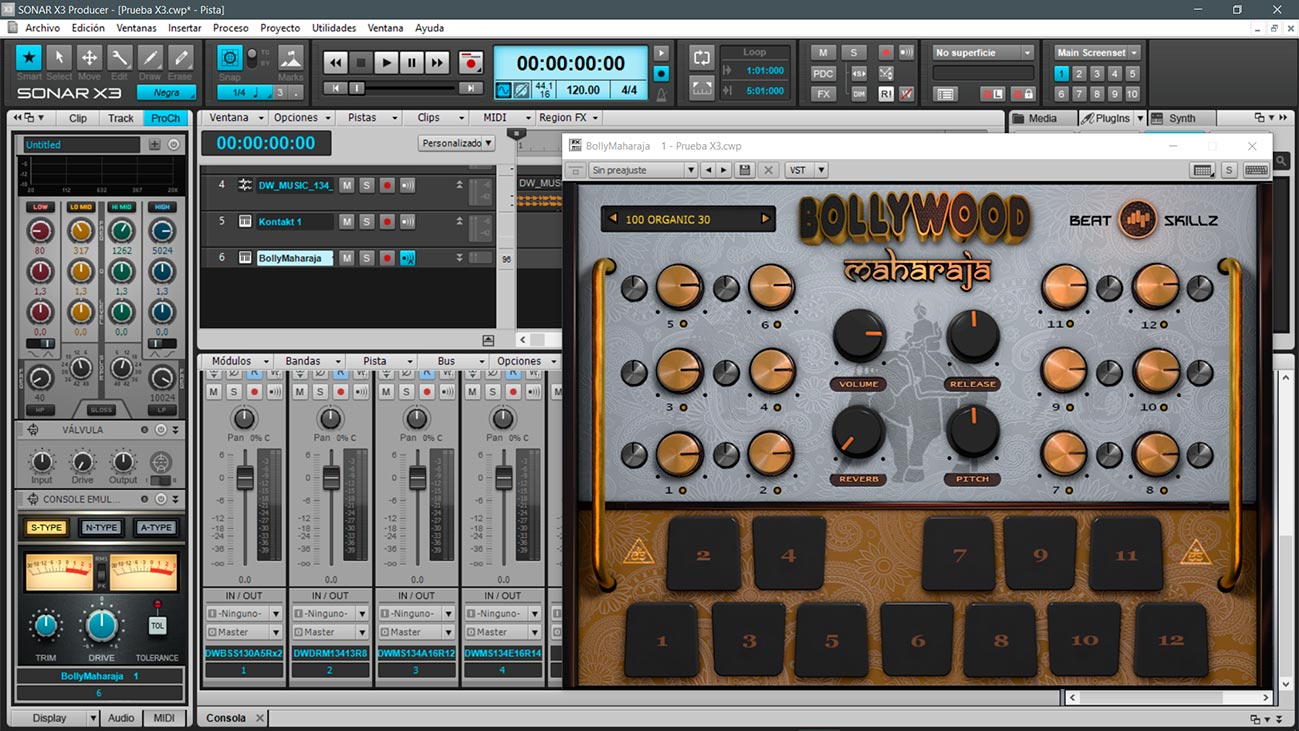Switch the console emulator to A-TYPE
Screen dimensions: 1299x731
[x=156, y=527]
